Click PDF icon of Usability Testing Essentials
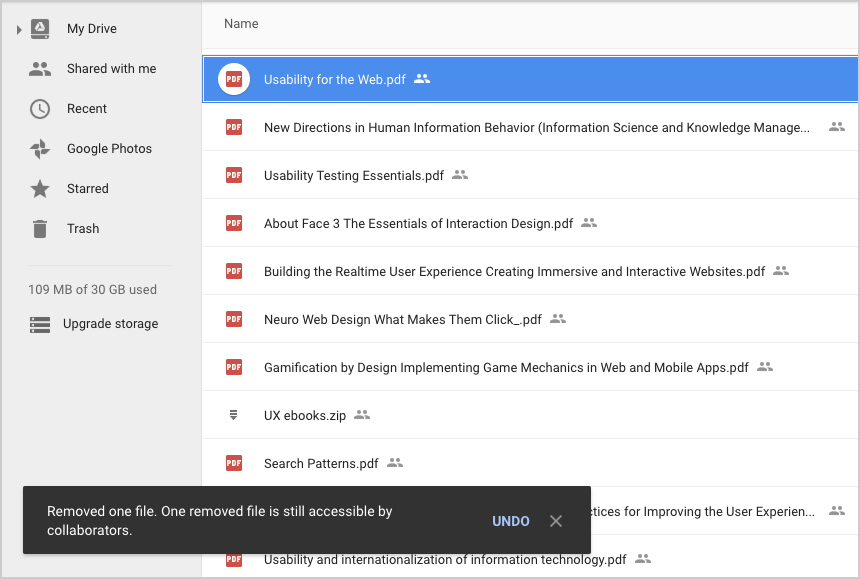This screenshot has height=579, width=860. [234, 175]
